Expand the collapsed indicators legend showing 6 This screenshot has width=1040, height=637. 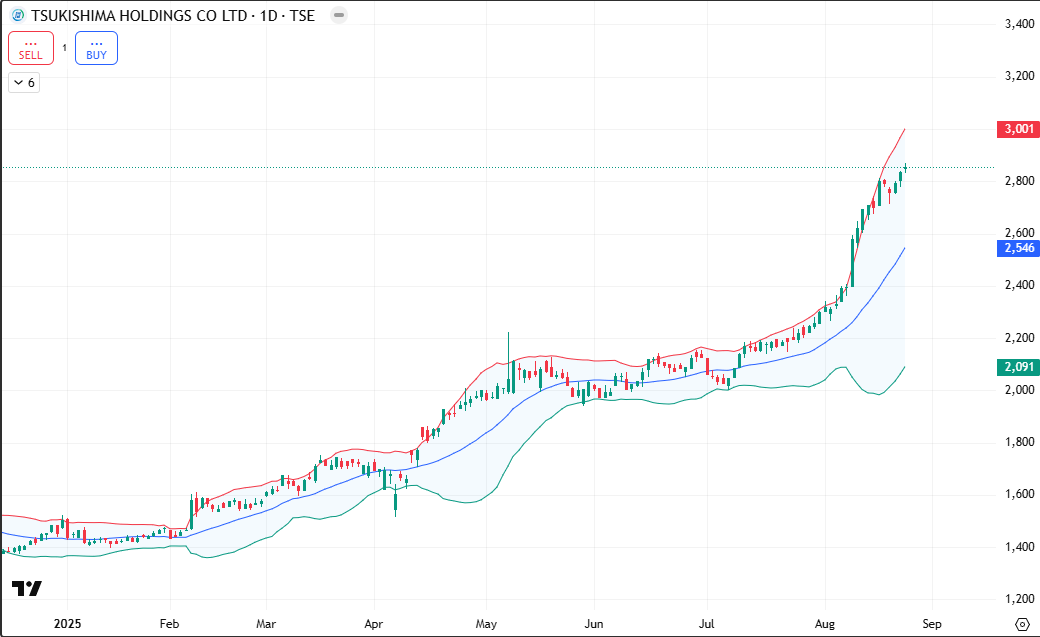coord(24,83)
